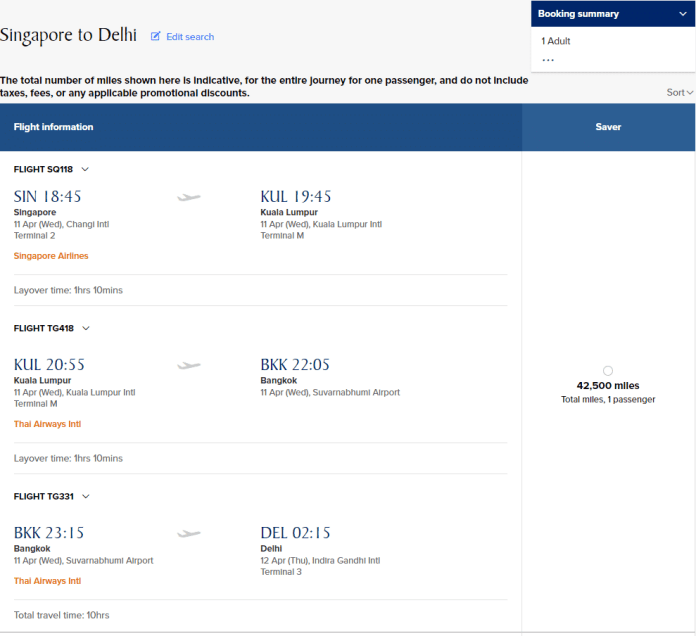The height and width of the screenshot is (636, 696).
Task: Click the Total travel time: 10hrs text
Action: tap(61, 615)
